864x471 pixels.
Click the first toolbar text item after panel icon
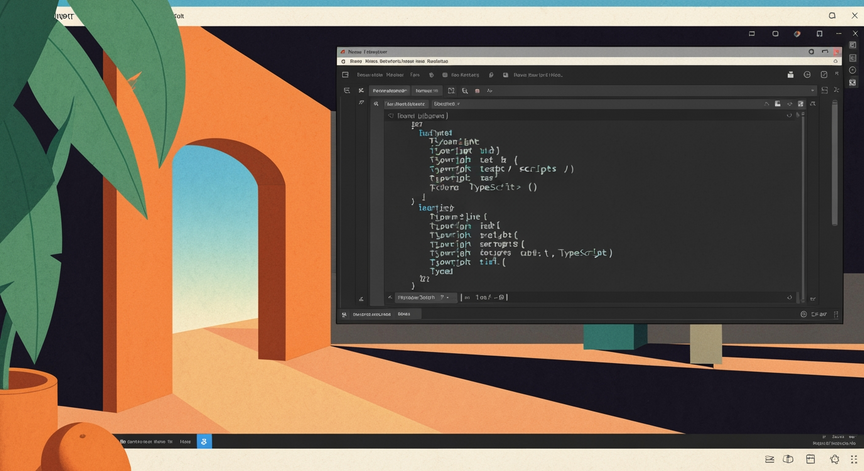click(x=369, y=75)
